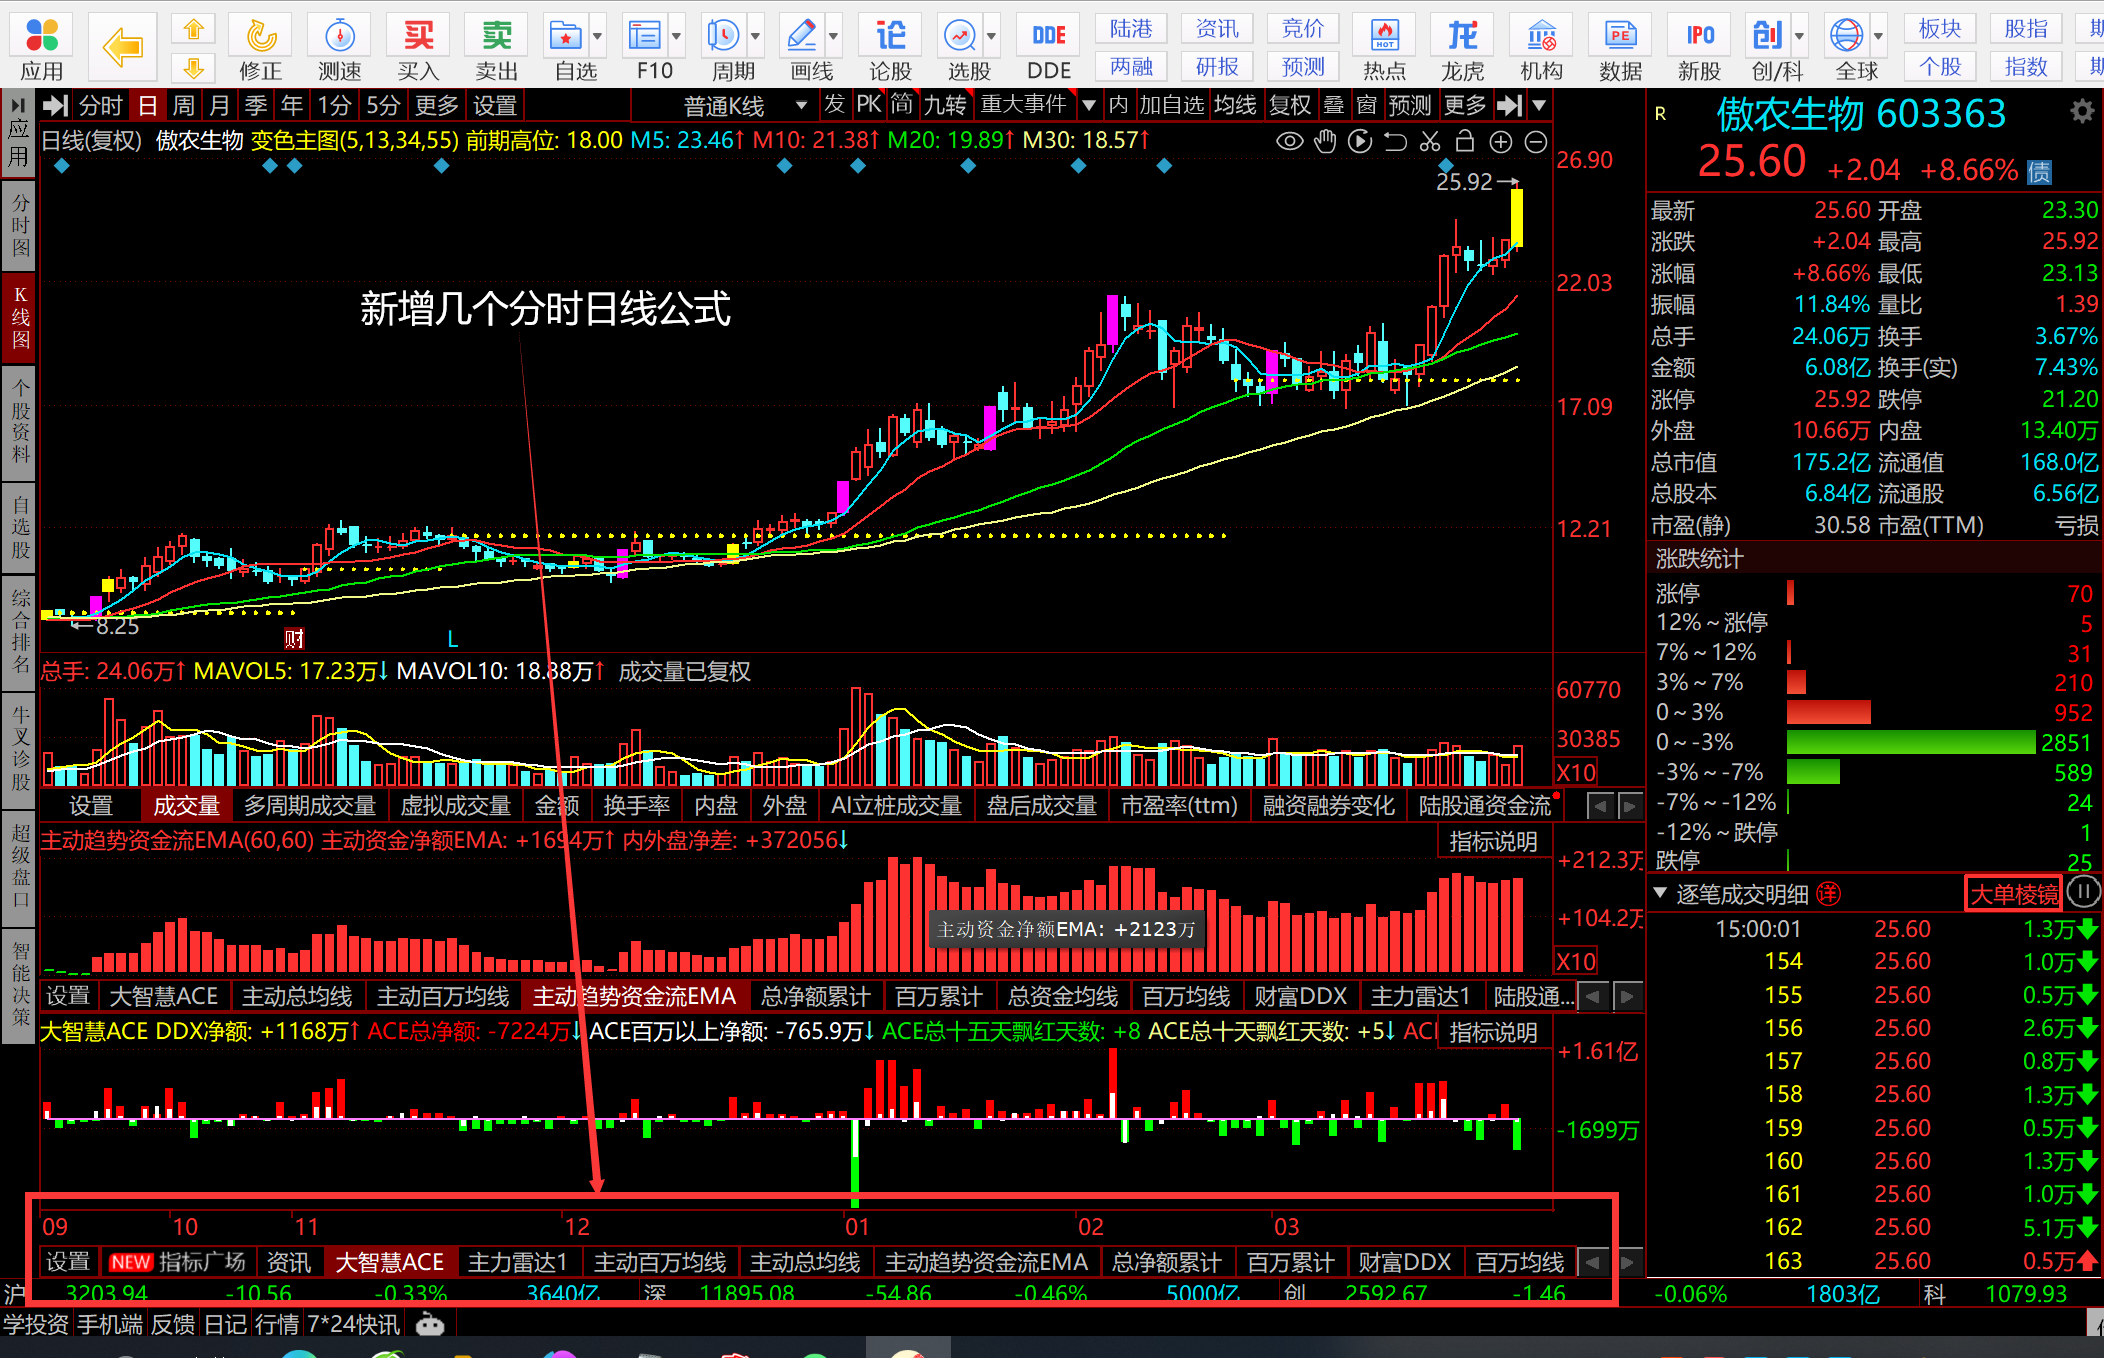The image size is (2104, 1358).
Task: Collapse the 逐笔成交明细 panel triangle
Action: point(1660,892)
